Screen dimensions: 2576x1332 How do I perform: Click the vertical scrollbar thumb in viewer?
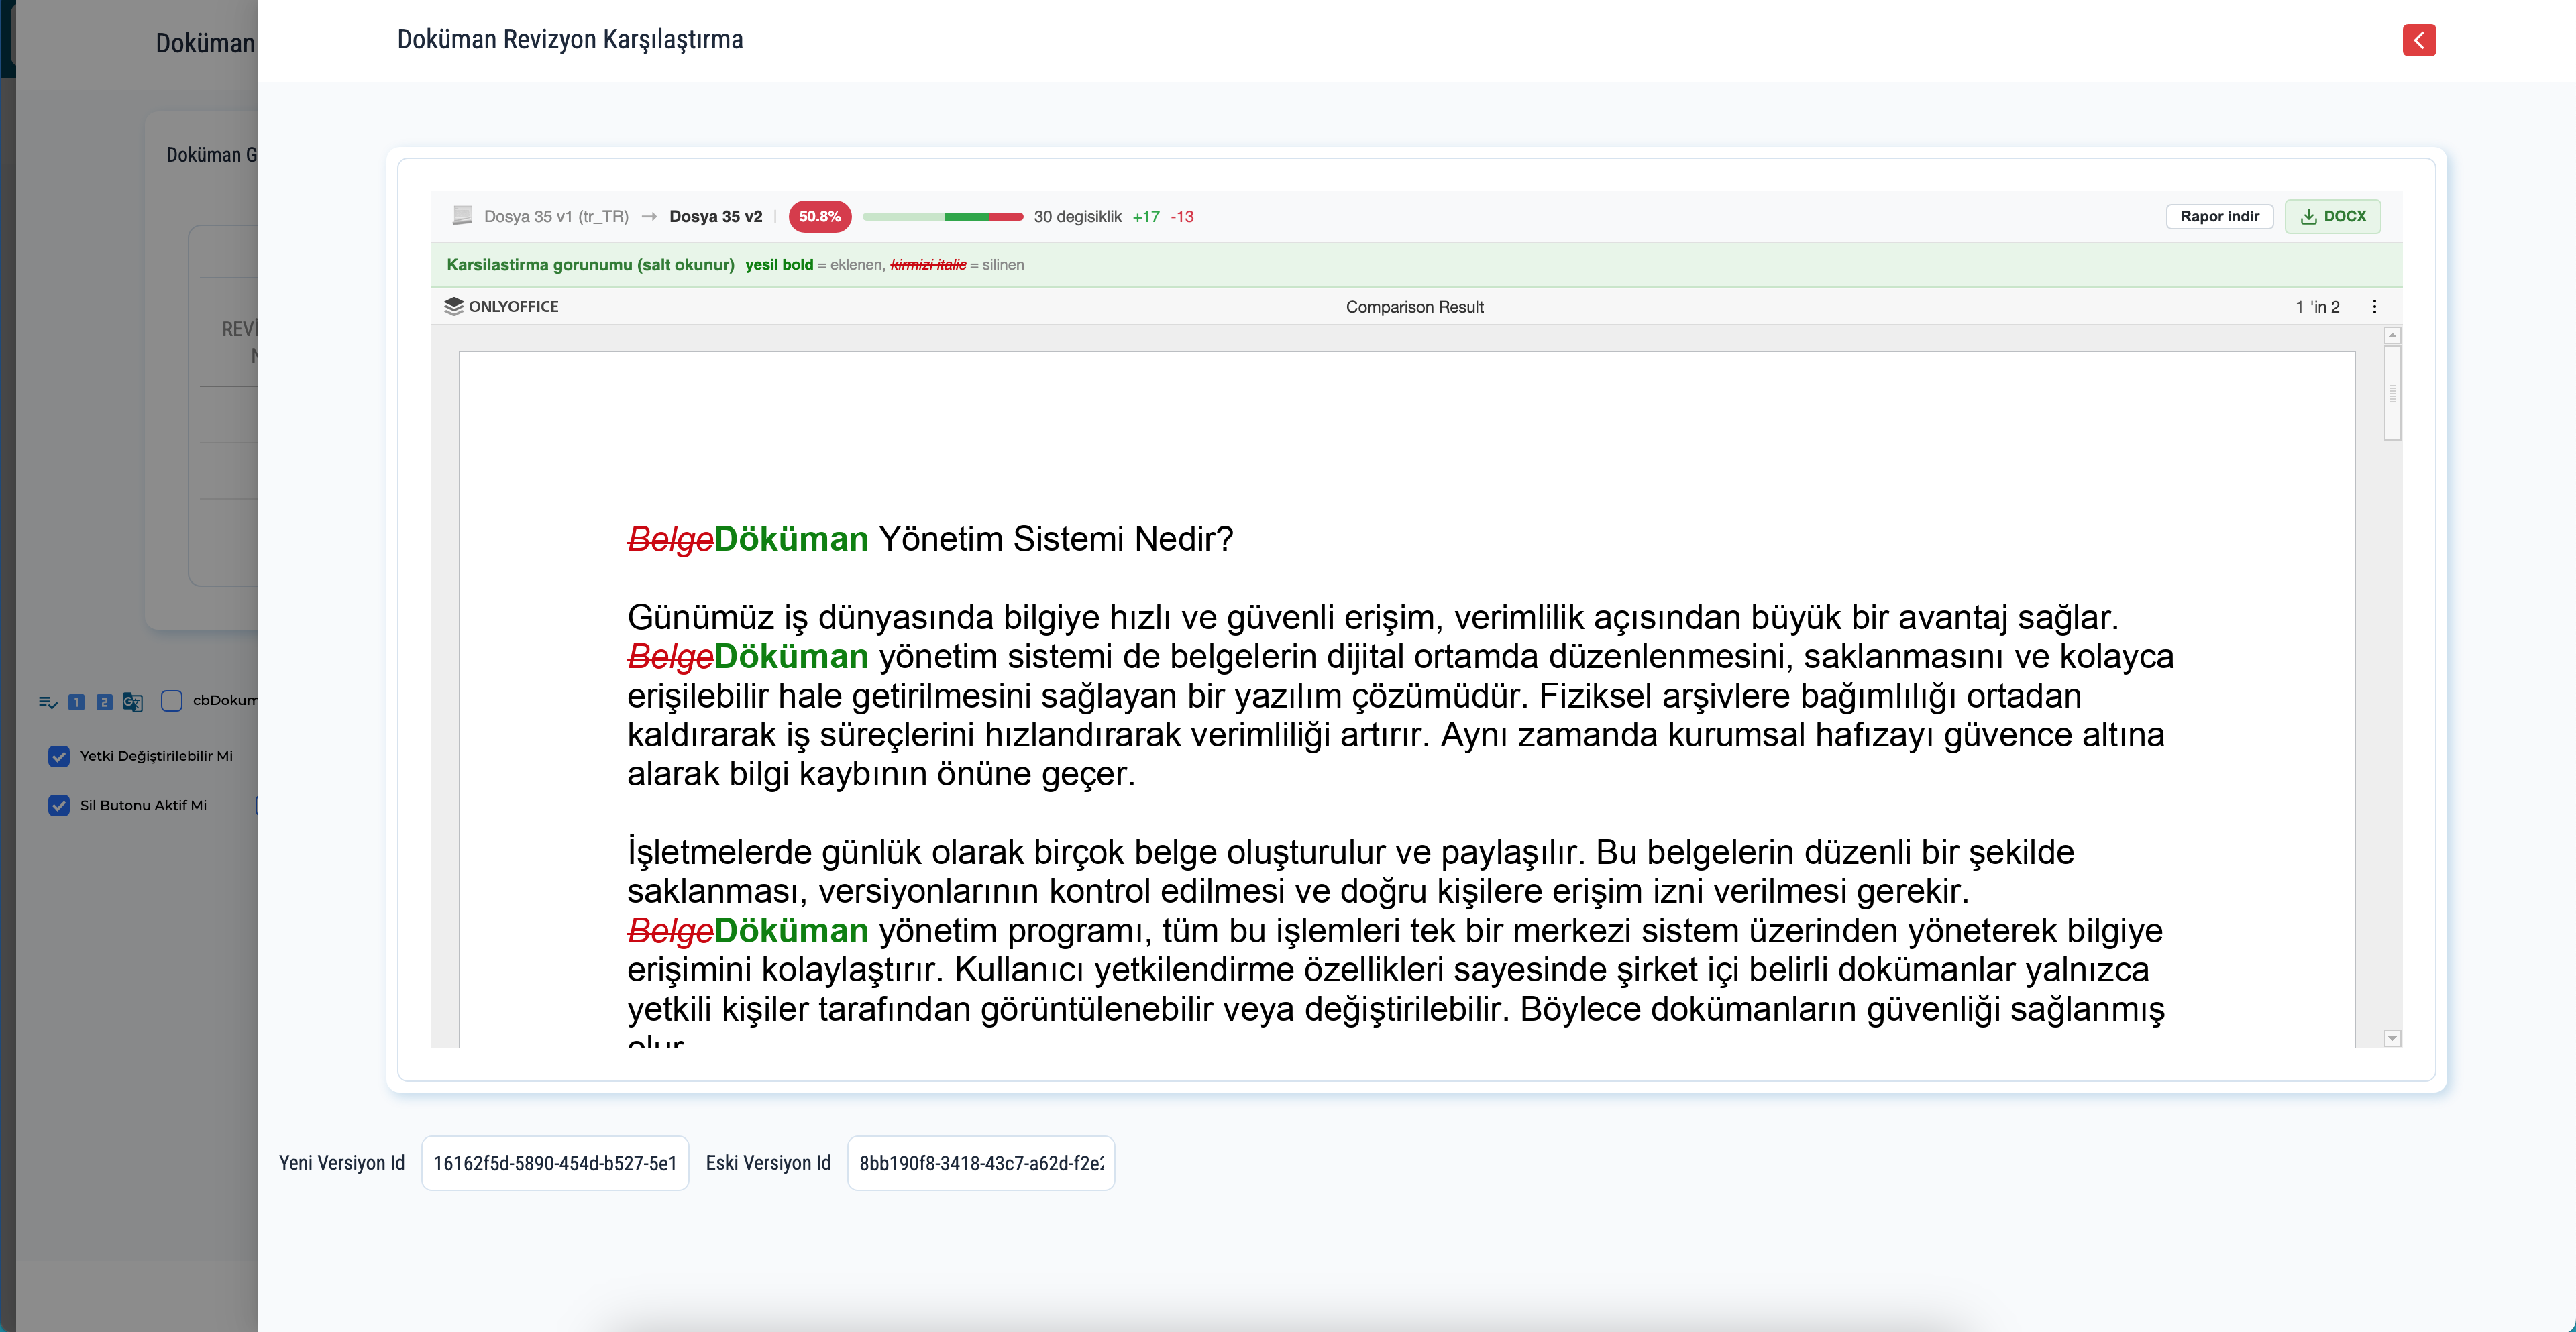[2392, 393]
